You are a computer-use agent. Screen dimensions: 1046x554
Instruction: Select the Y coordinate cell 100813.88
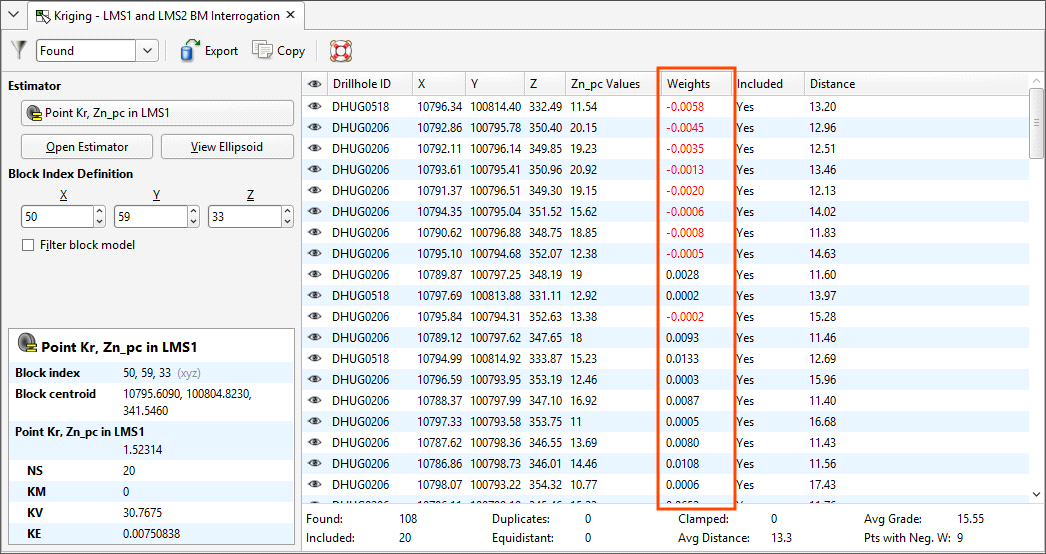[494, 296]
